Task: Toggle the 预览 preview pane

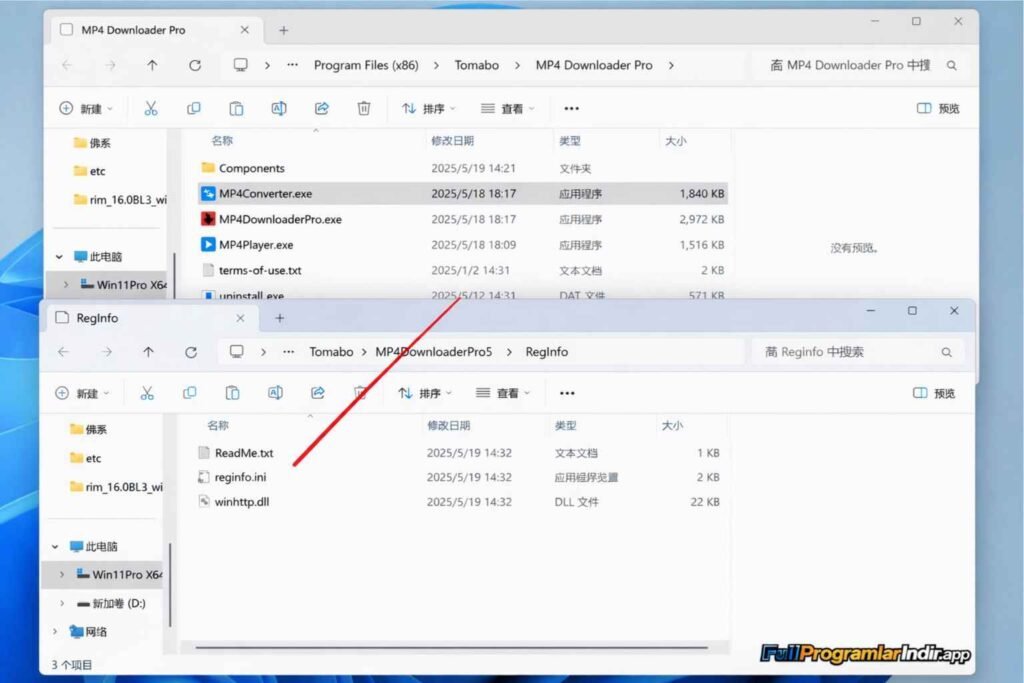Action: (x=936, y=108)
